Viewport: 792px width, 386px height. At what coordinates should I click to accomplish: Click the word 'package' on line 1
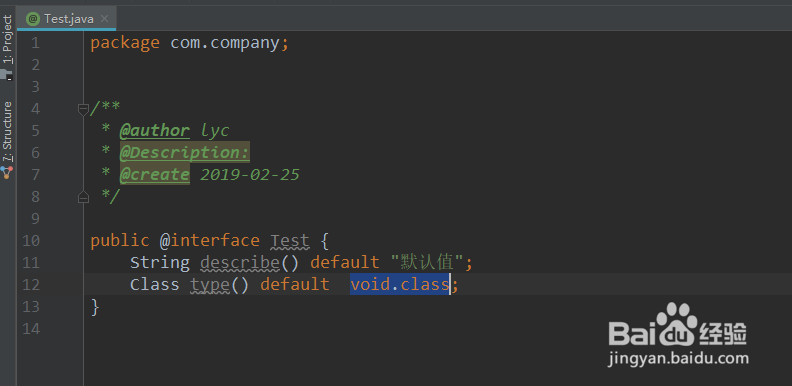pyautogui.click(x=125, y=43)
